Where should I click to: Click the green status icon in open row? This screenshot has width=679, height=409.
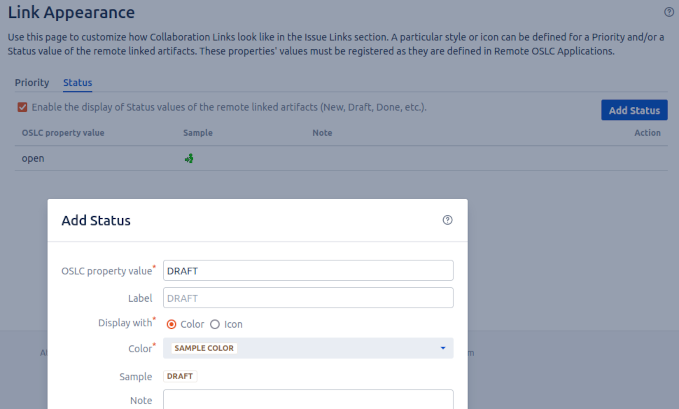click(189, 159)
